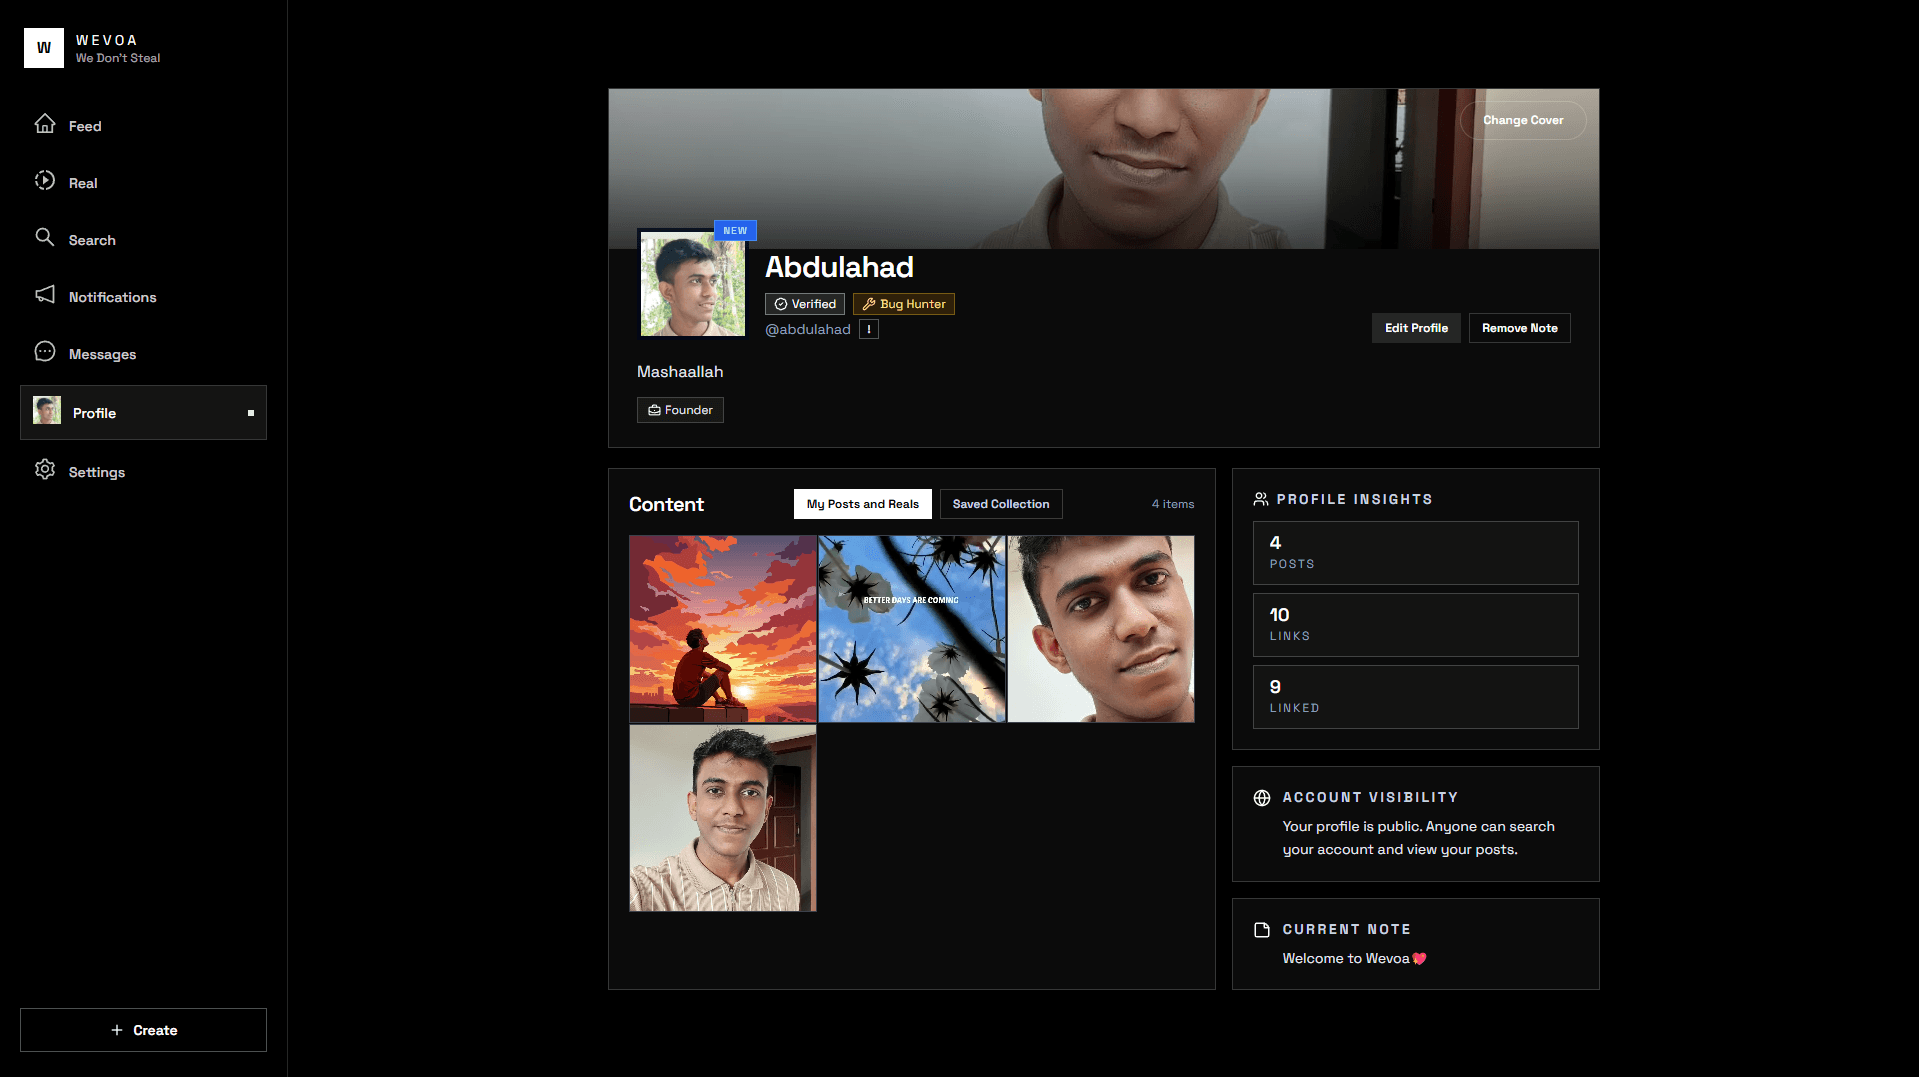Click the Verified badge
This screenshot has width=1919, height=1077.
pos(804,304)
